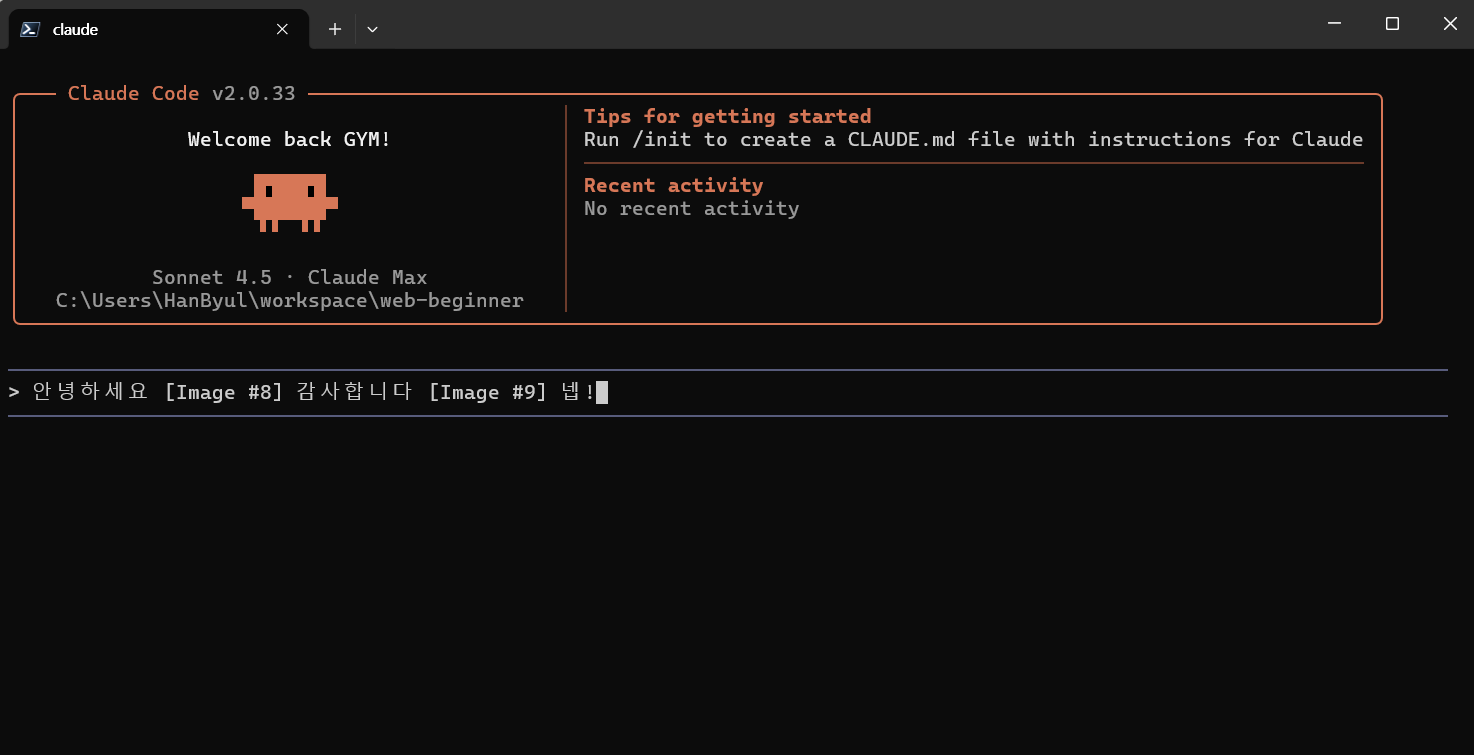Click the > prompt symbol

[x=14, y=393]
